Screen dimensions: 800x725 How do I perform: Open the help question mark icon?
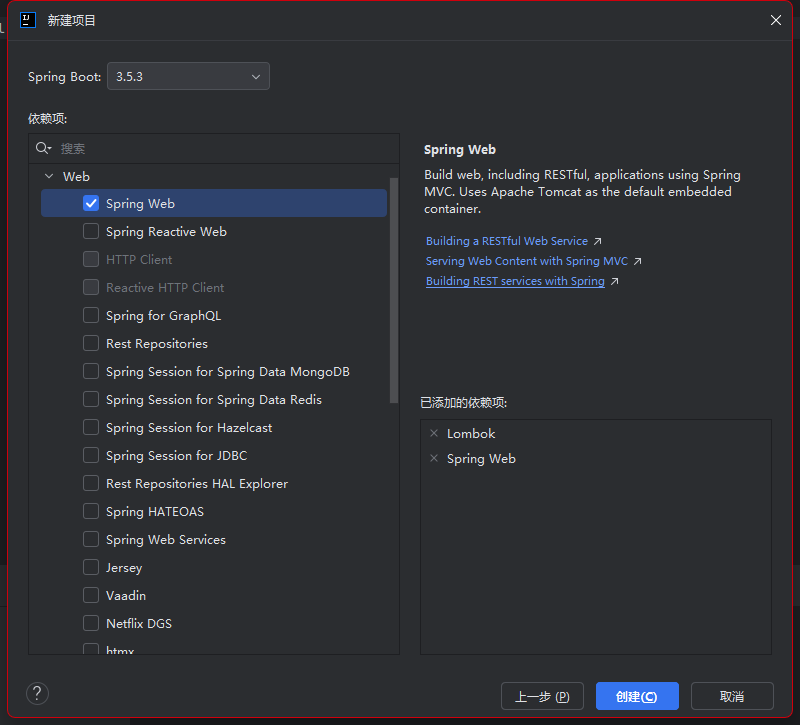(37, 693)
